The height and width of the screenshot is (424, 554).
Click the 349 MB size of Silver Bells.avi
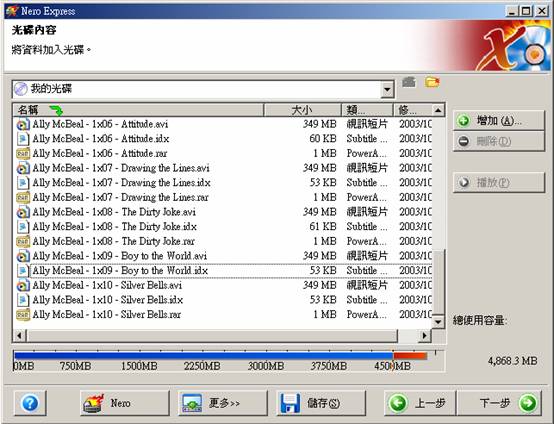[x=319, y=285]
